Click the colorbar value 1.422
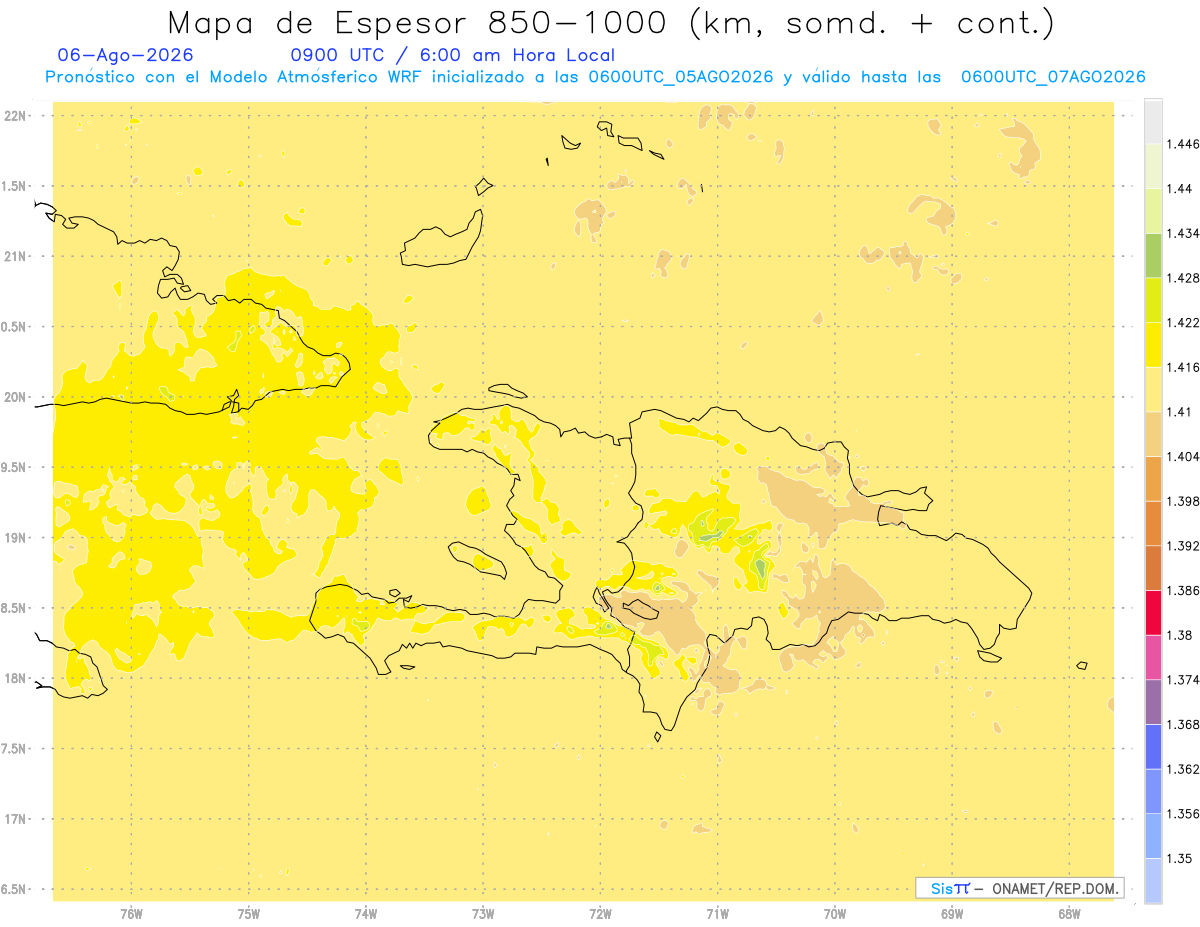 (x=1184, y=323)
